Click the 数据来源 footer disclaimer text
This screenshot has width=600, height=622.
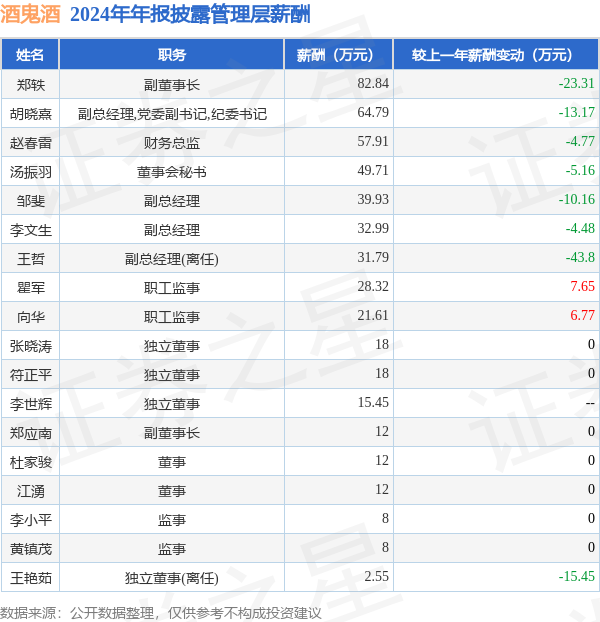(161, 613)
